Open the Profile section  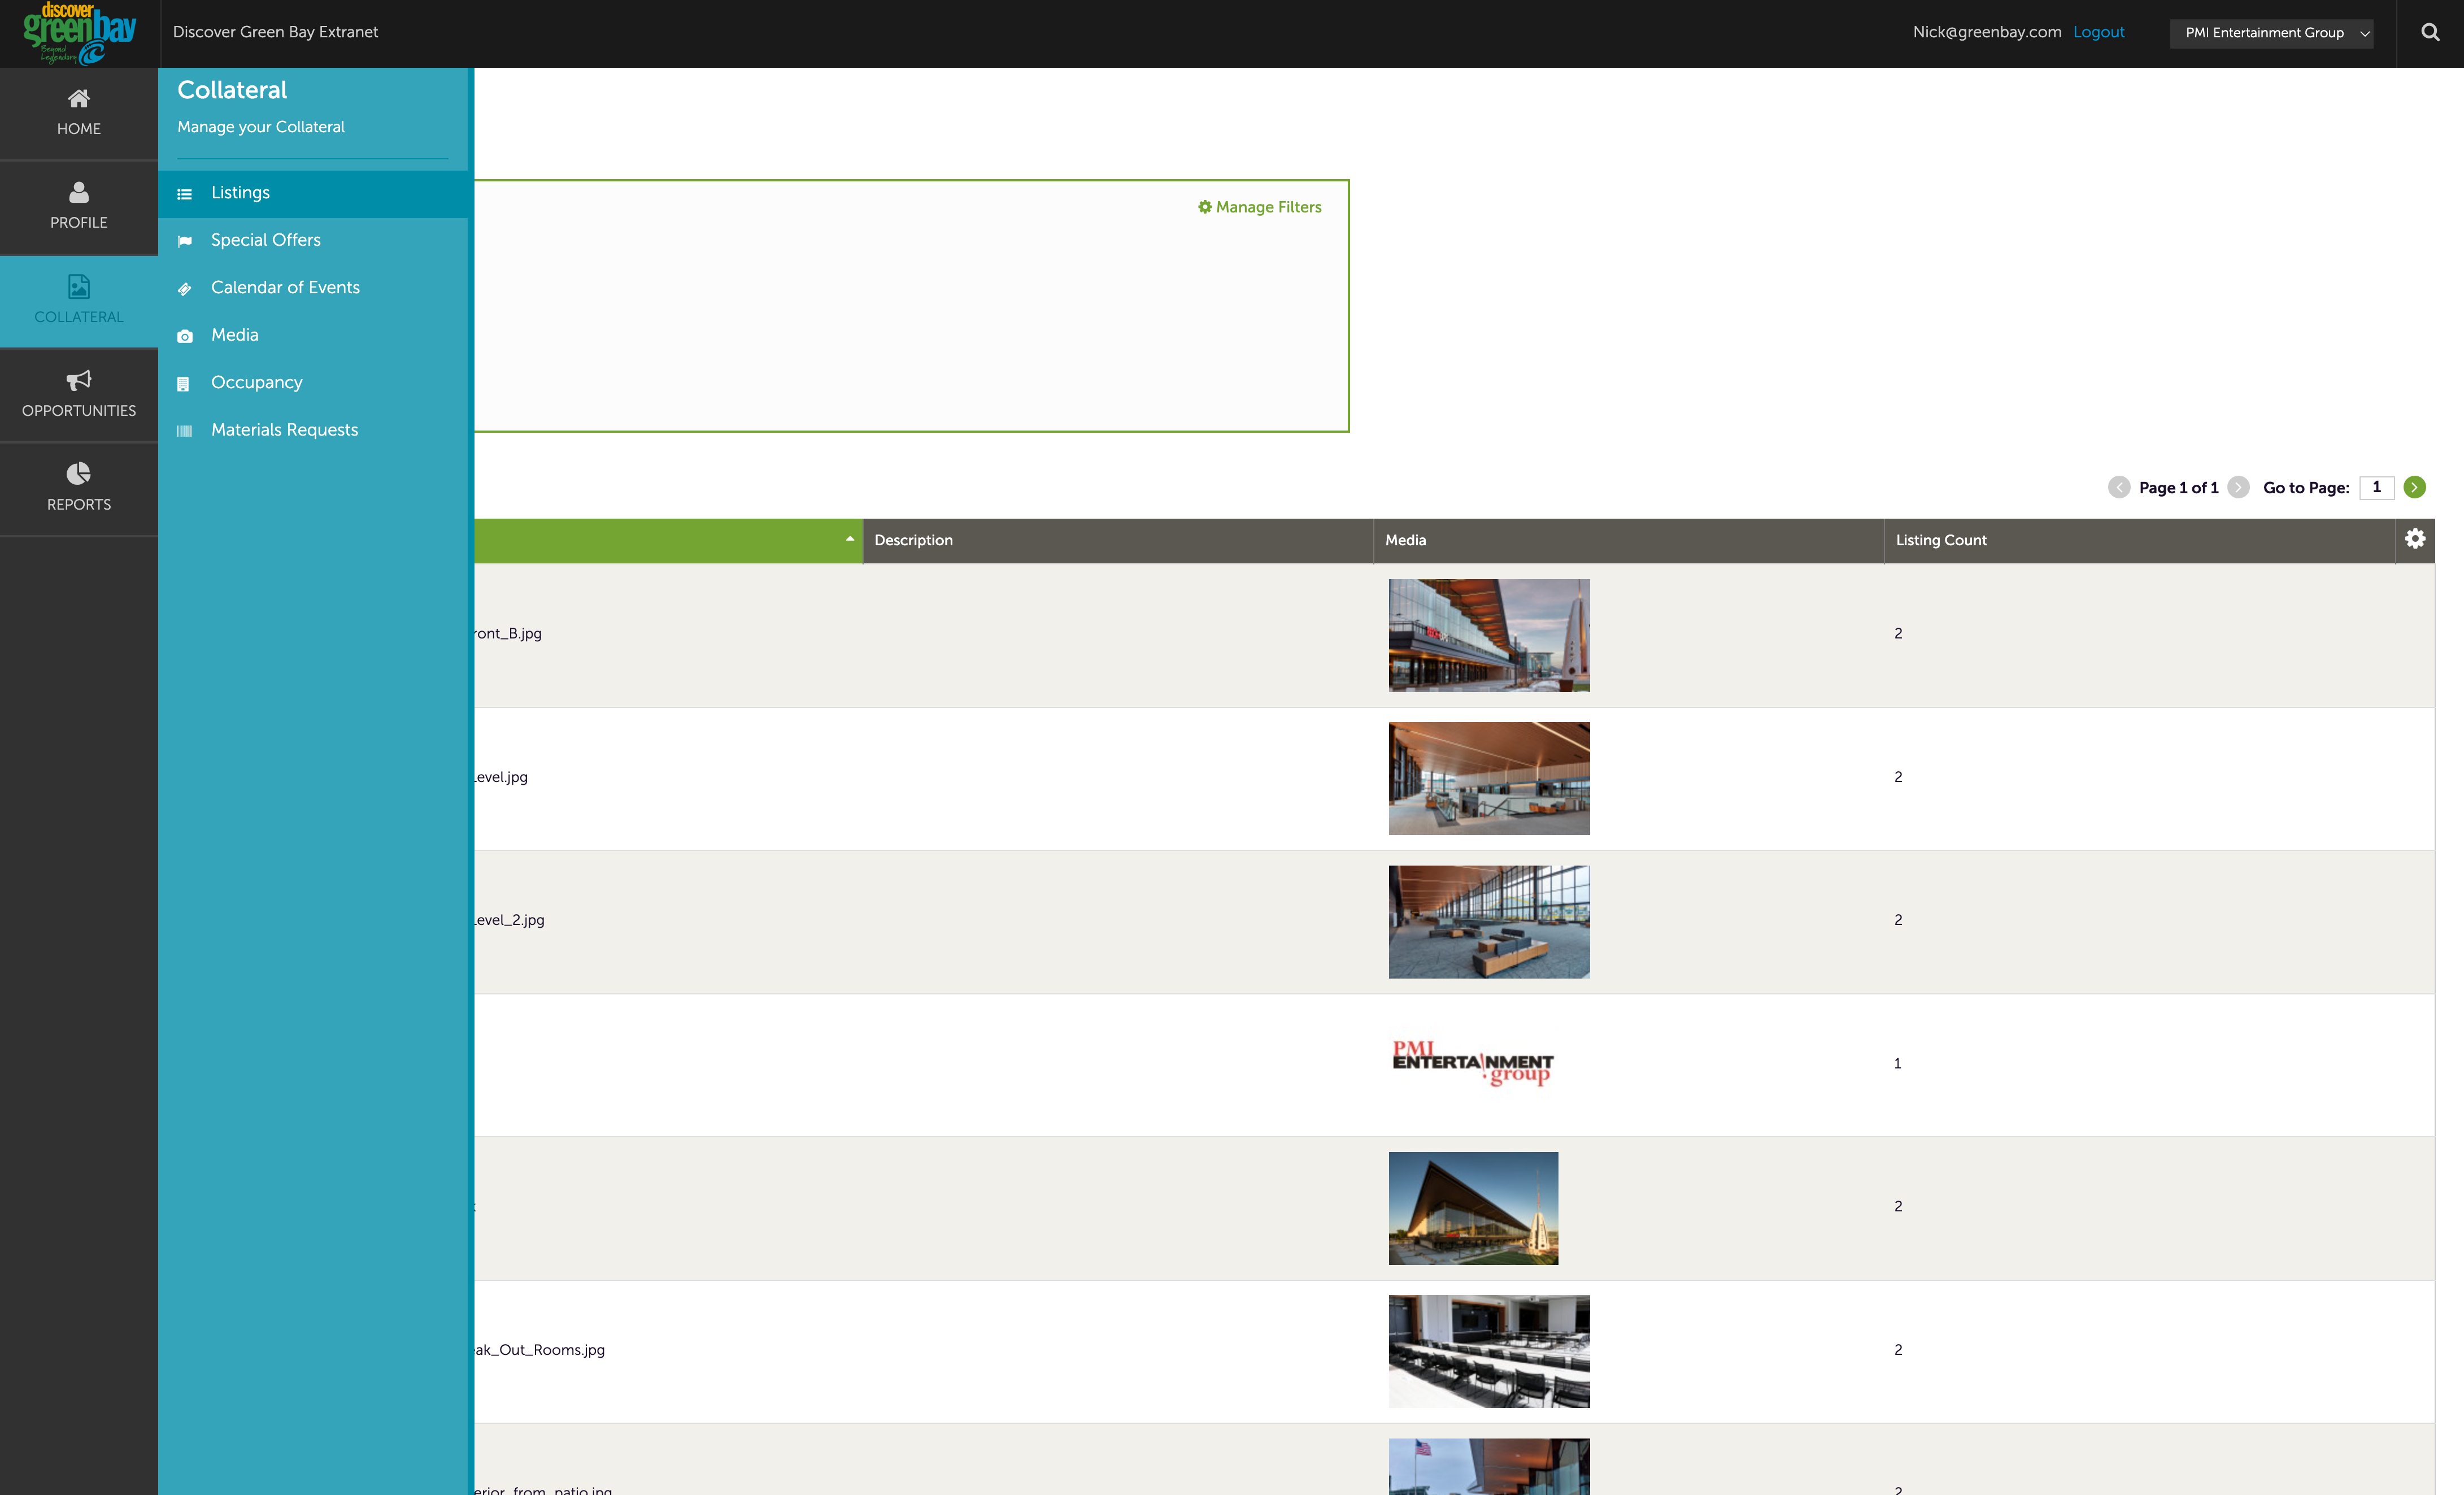(79, 207)
